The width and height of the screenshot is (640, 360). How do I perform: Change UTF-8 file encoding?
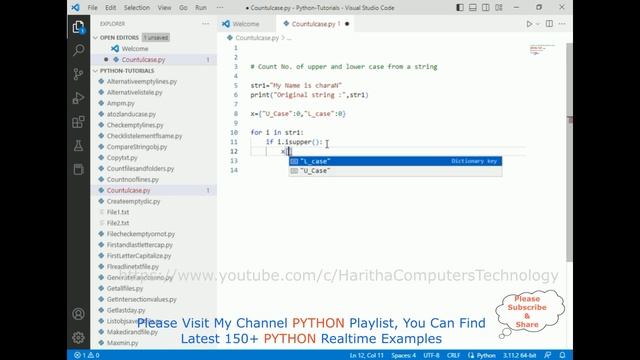coord(431,355)
